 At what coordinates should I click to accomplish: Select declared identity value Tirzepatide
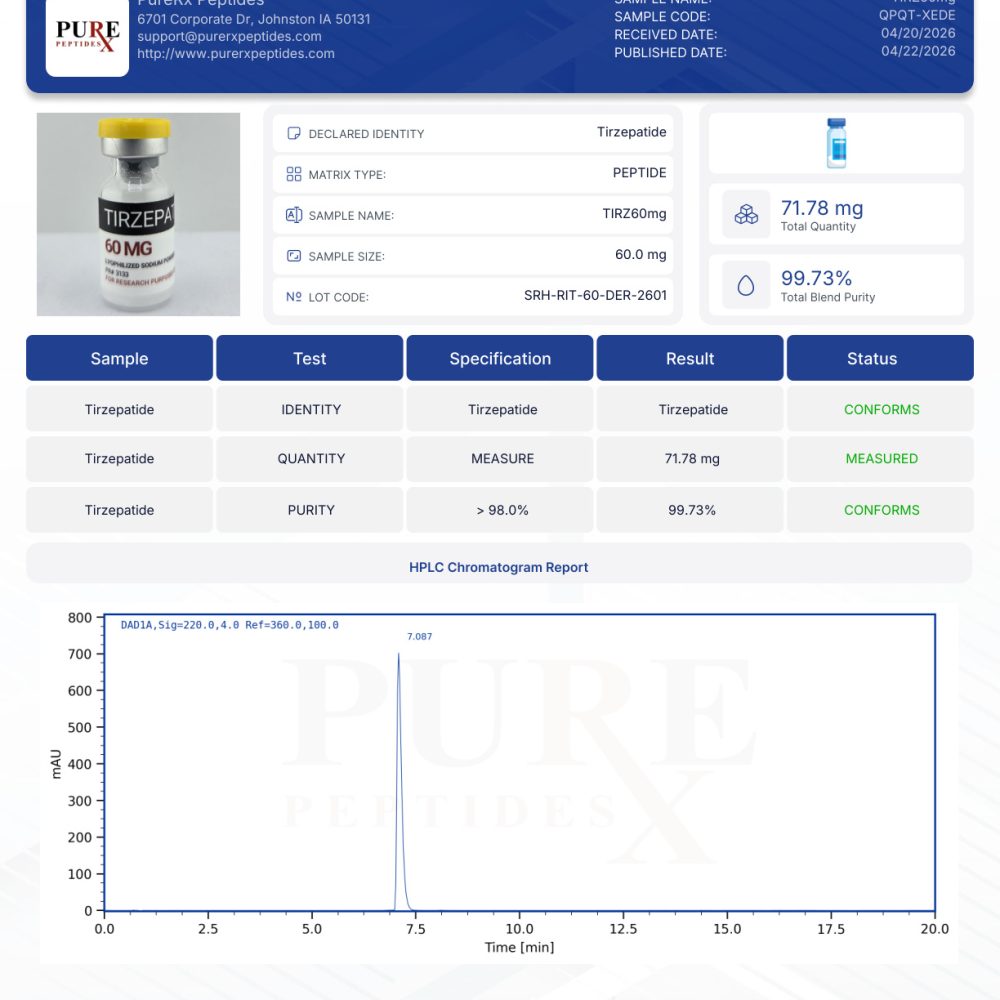pos(631,132)
